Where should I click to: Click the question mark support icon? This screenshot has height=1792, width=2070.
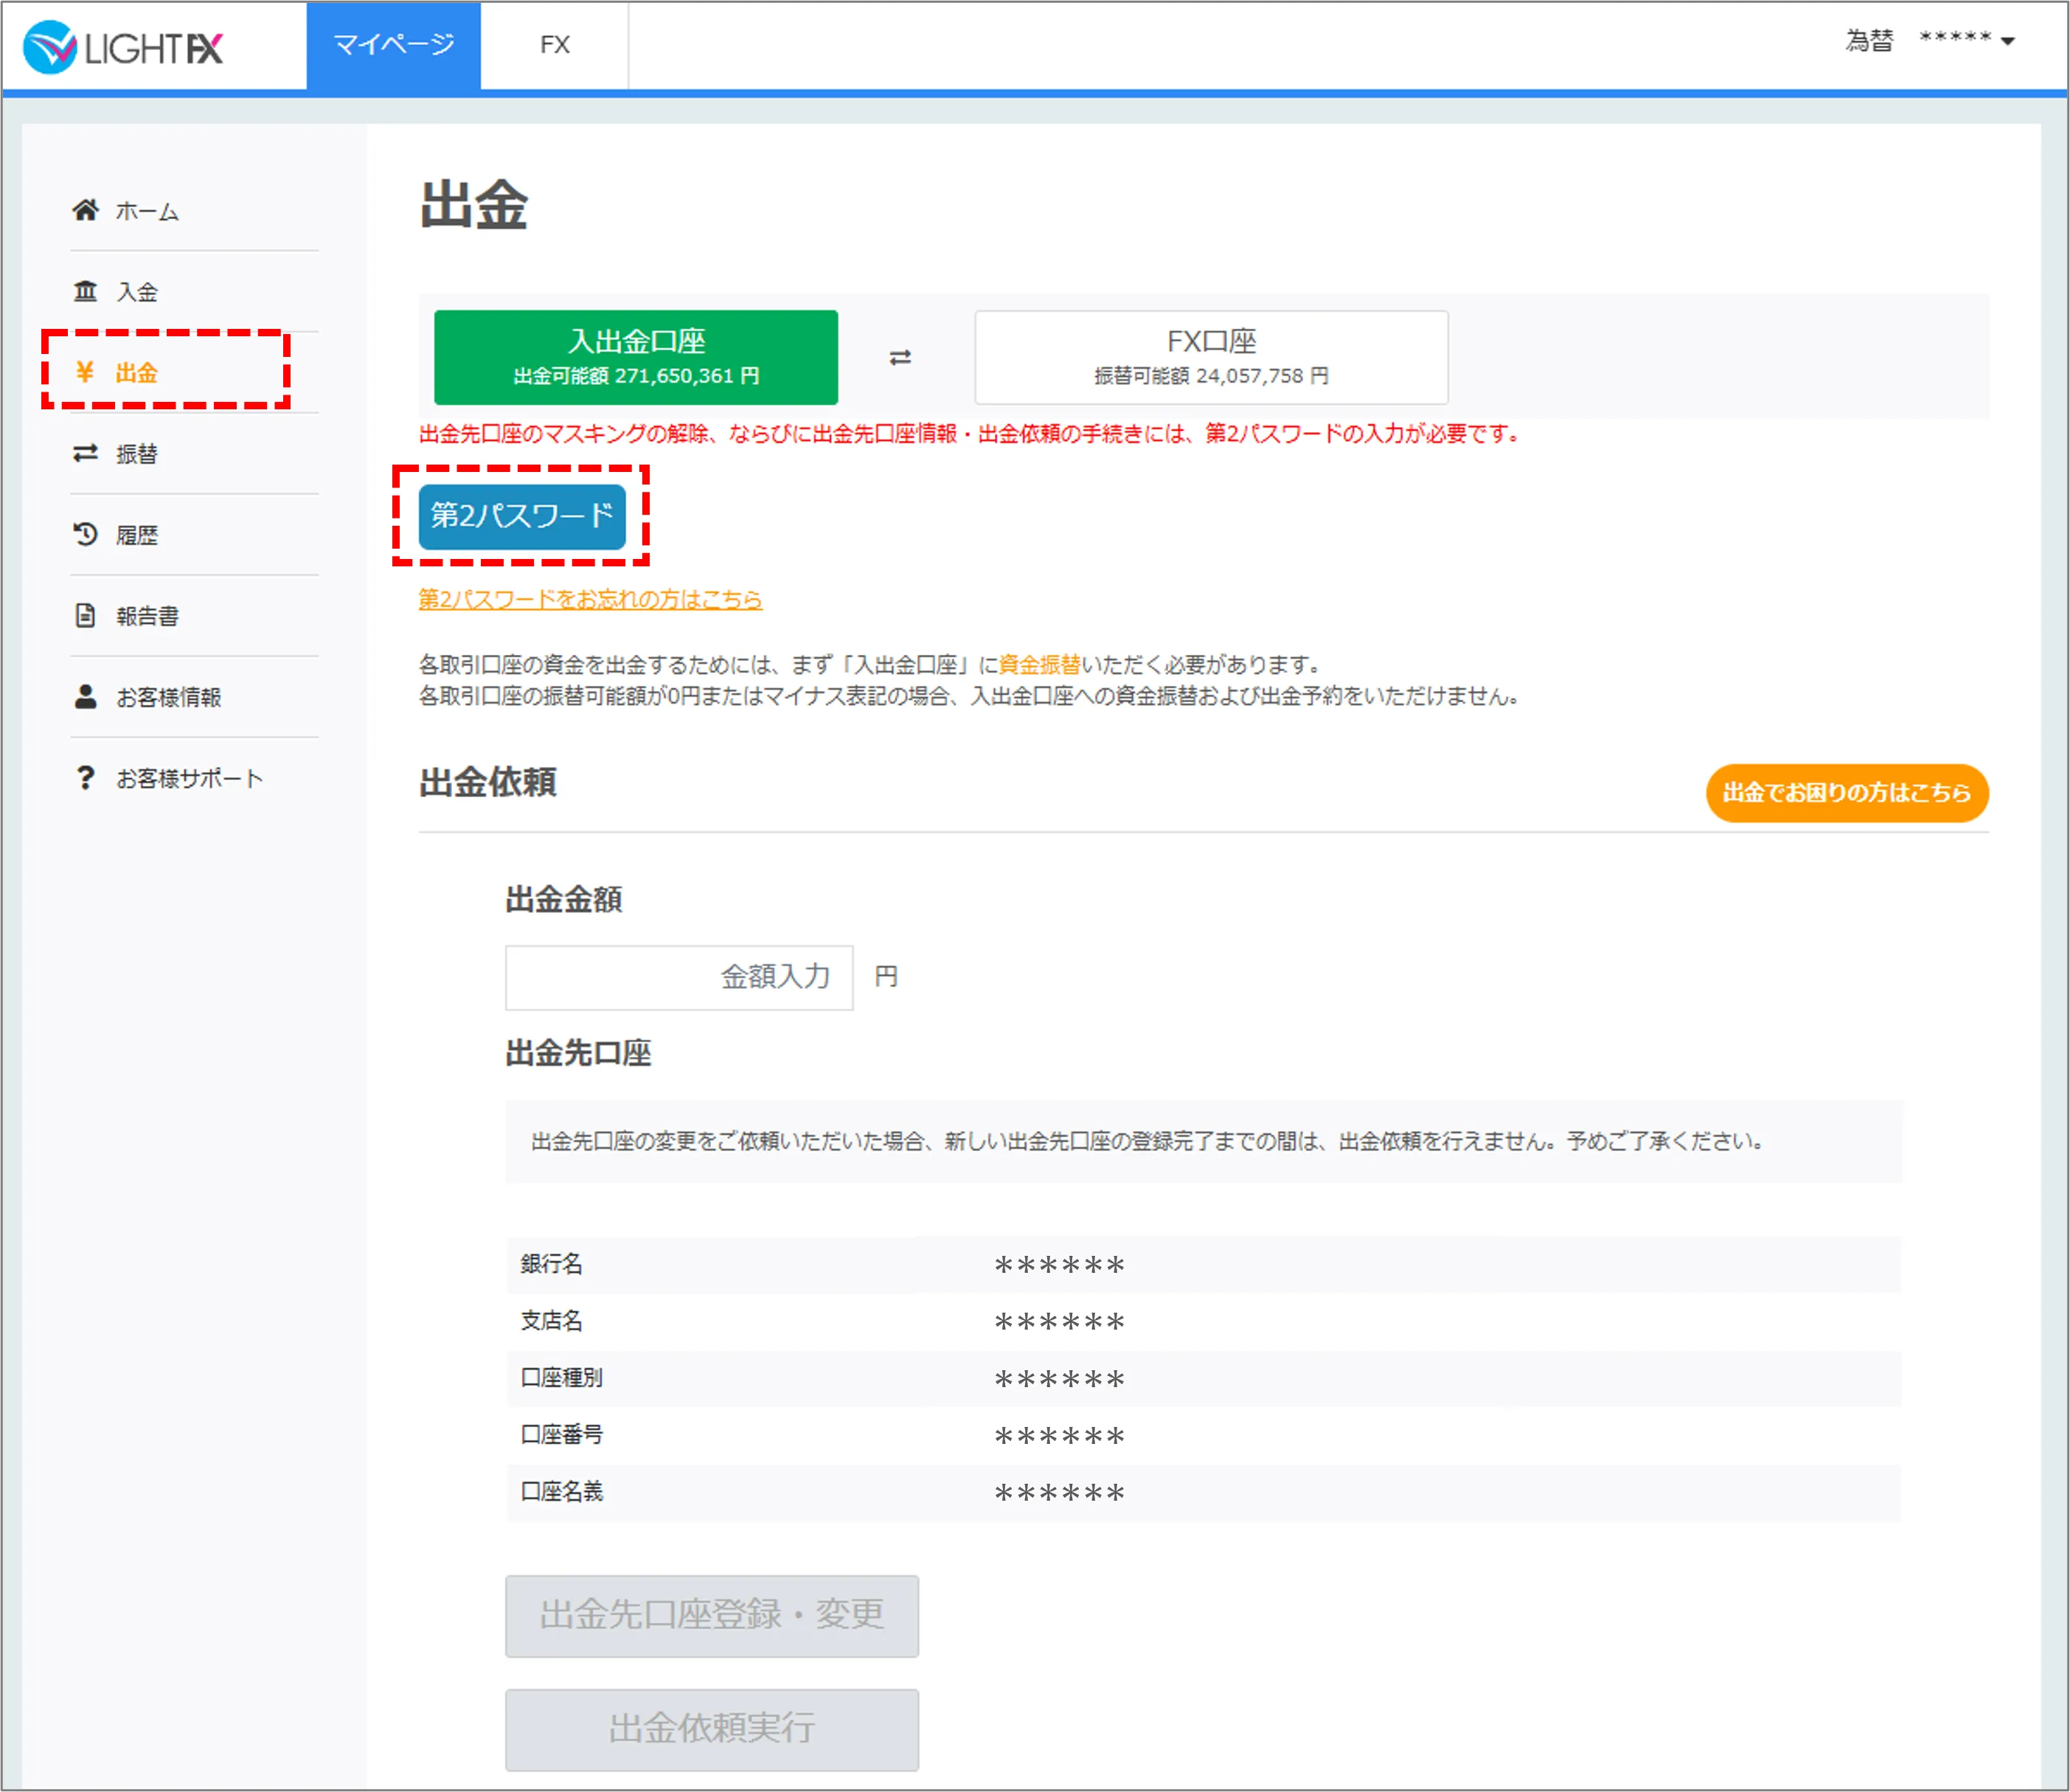click(86, 777)
